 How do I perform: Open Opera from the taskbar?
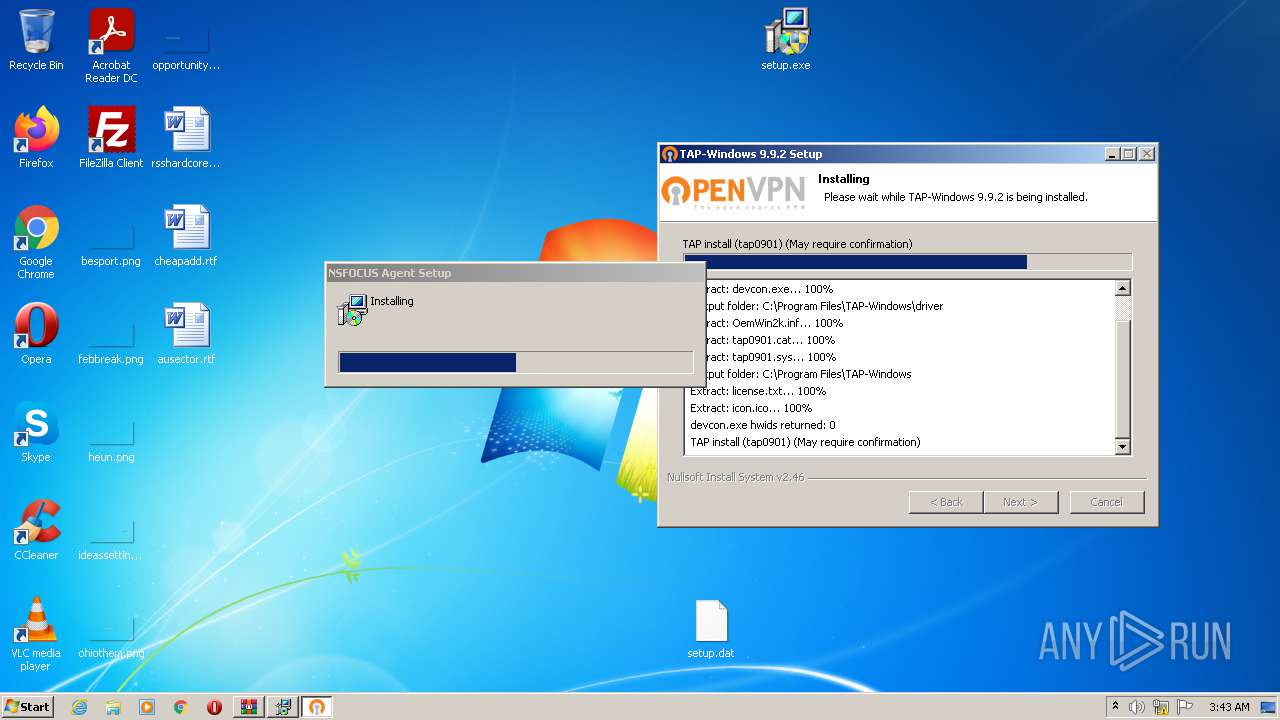(x=214, y=707)
